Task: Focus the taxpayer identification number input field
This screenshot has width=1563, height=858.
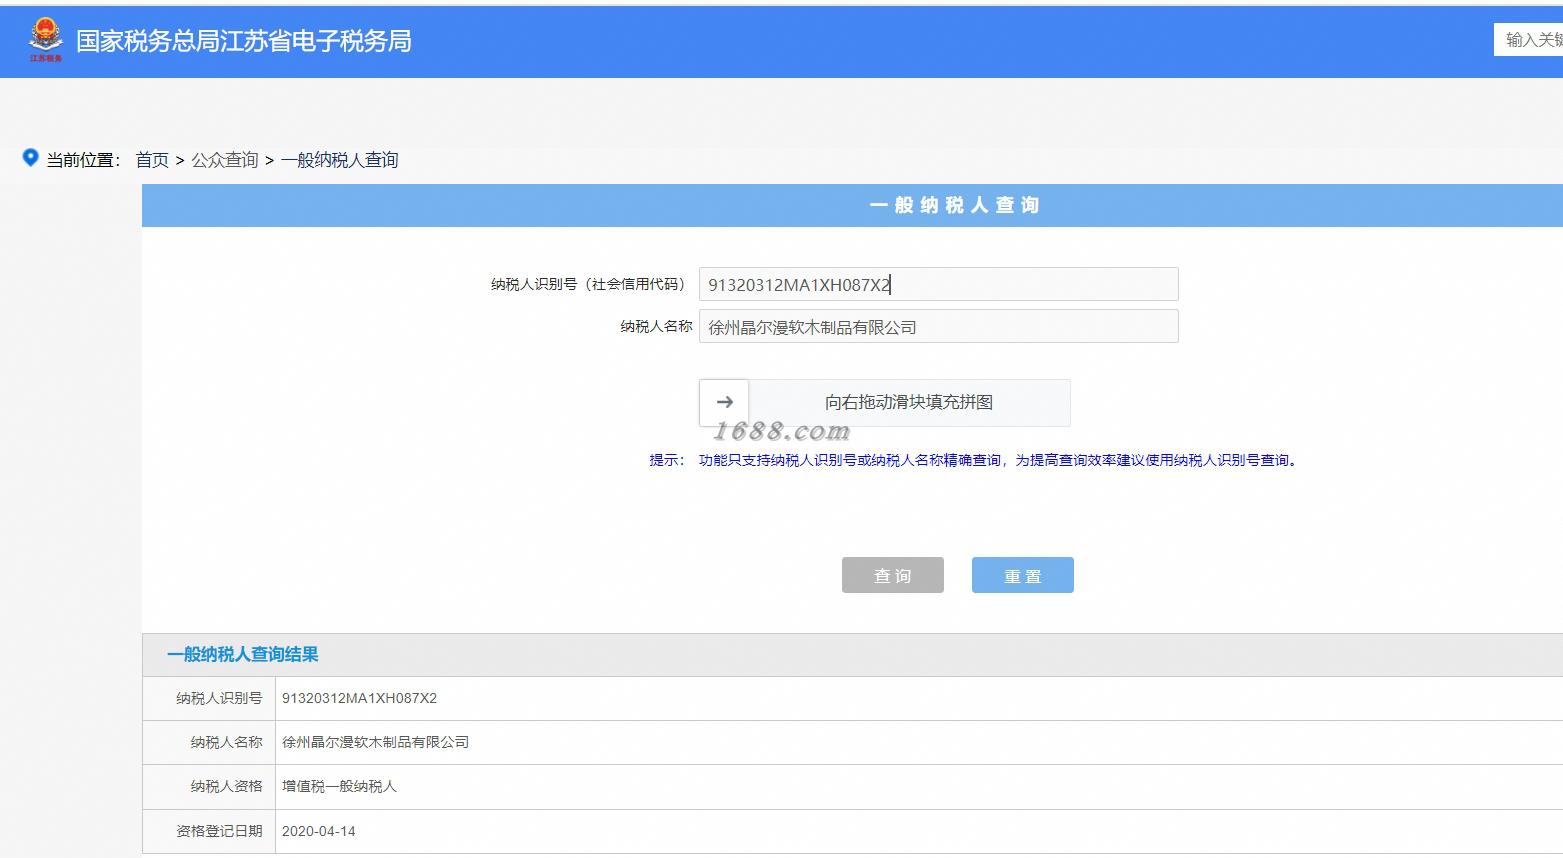Action: [939, 284]
